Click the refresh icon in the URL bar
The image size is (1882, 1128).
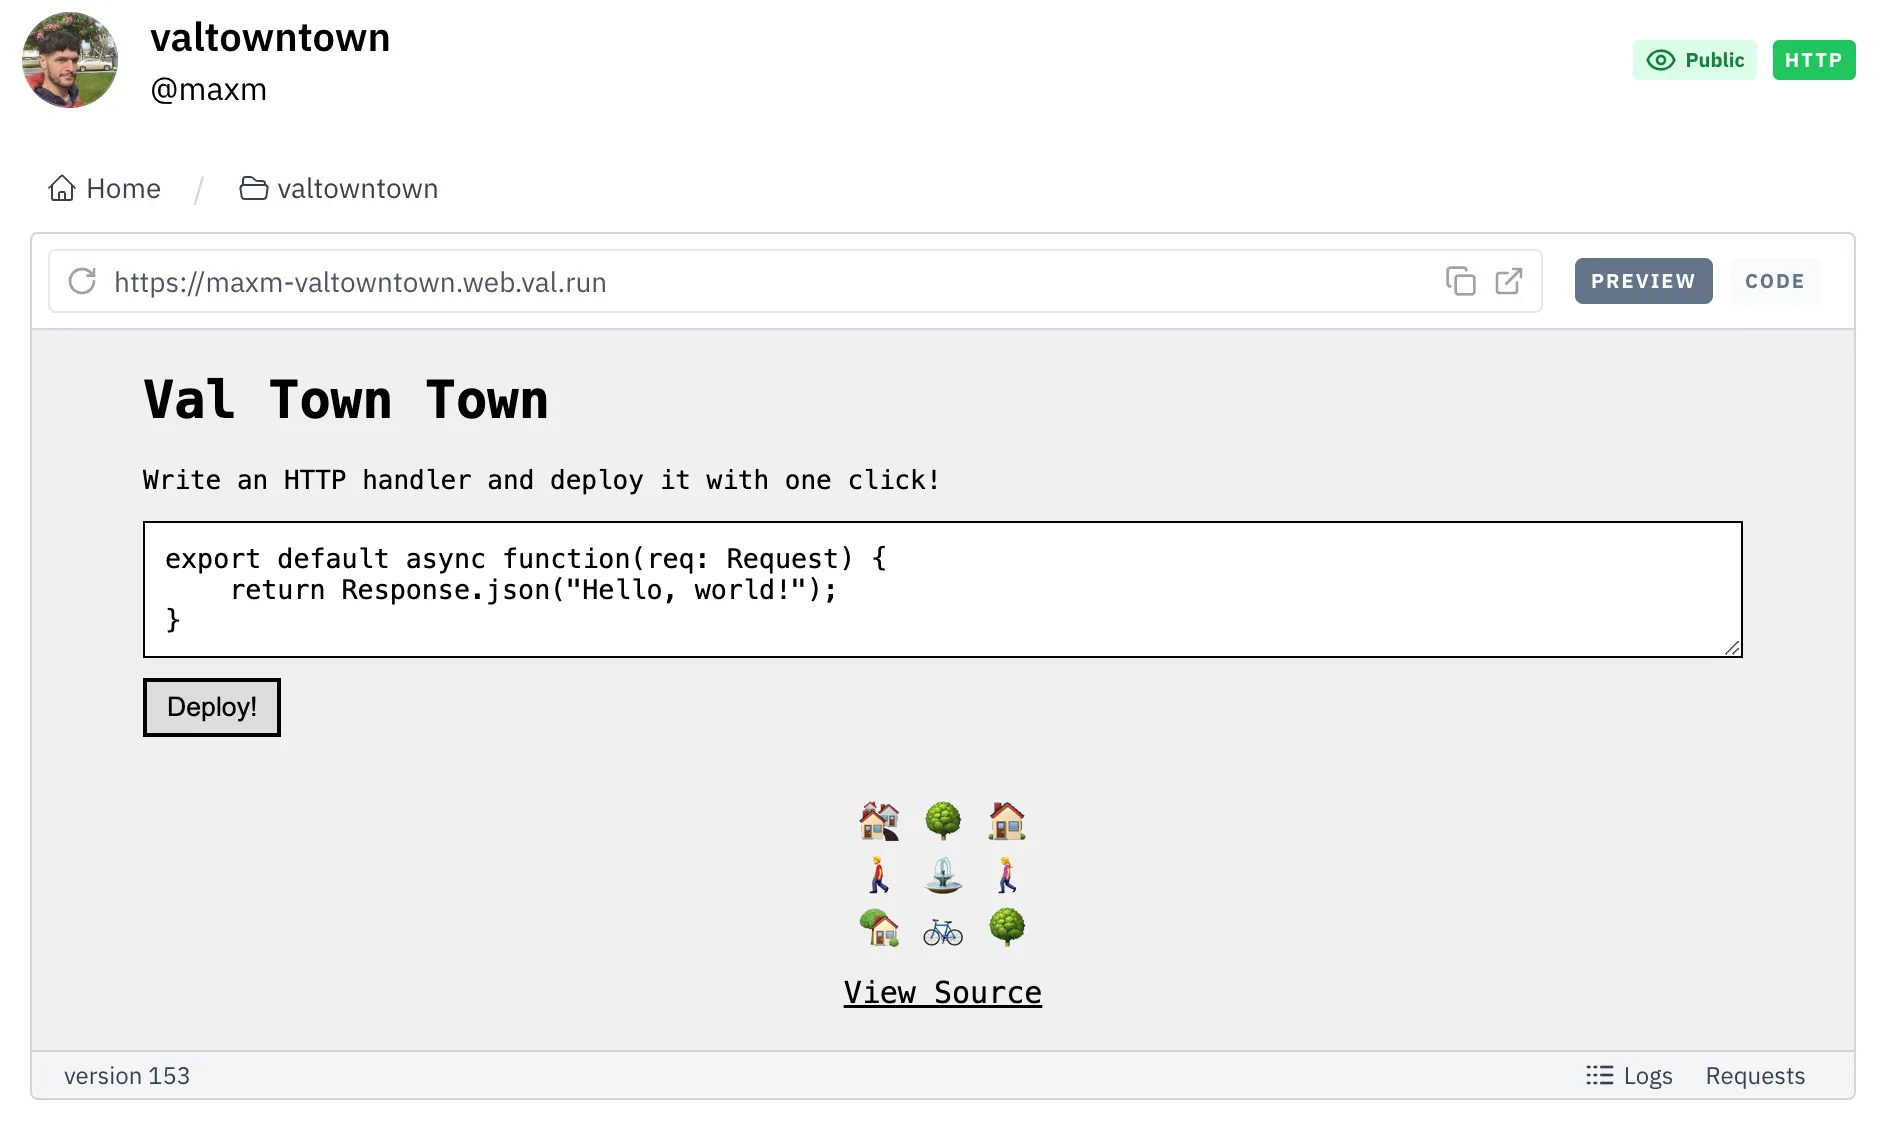point(82,282)
